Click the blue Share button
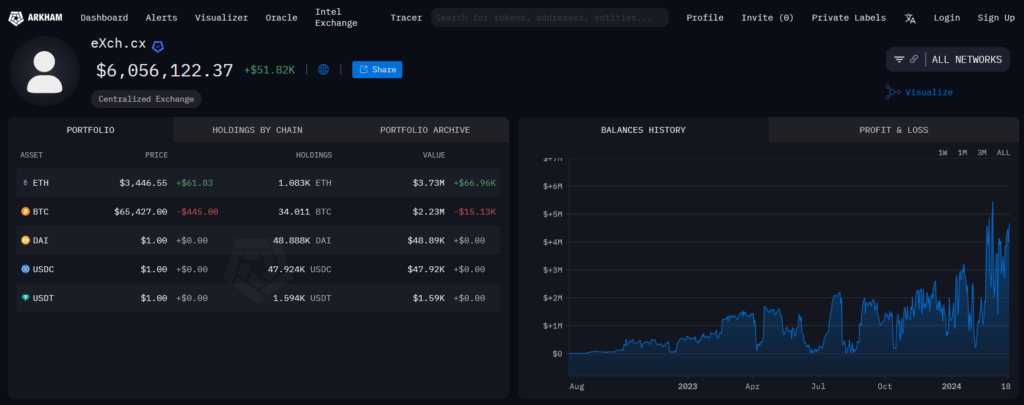This screenshot has height=405, width=1024. click(x=377, y=70)
